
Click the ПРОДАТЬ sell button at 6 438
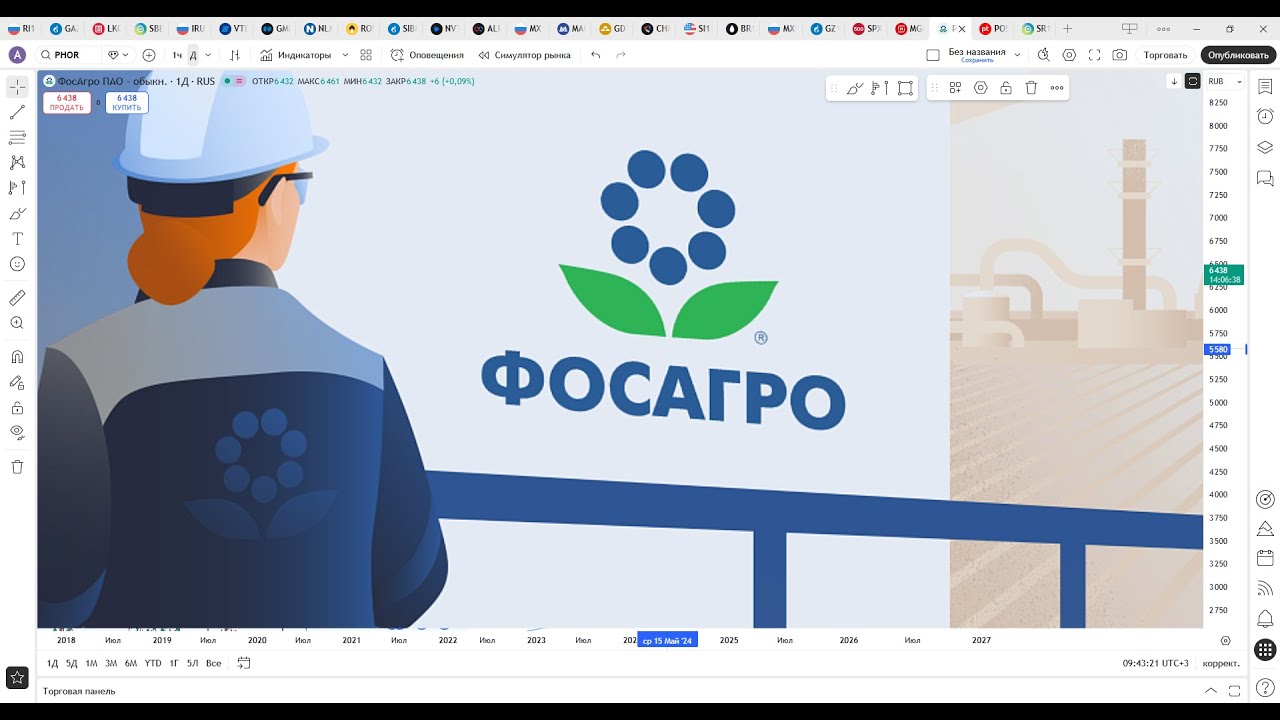click(67, 102)
